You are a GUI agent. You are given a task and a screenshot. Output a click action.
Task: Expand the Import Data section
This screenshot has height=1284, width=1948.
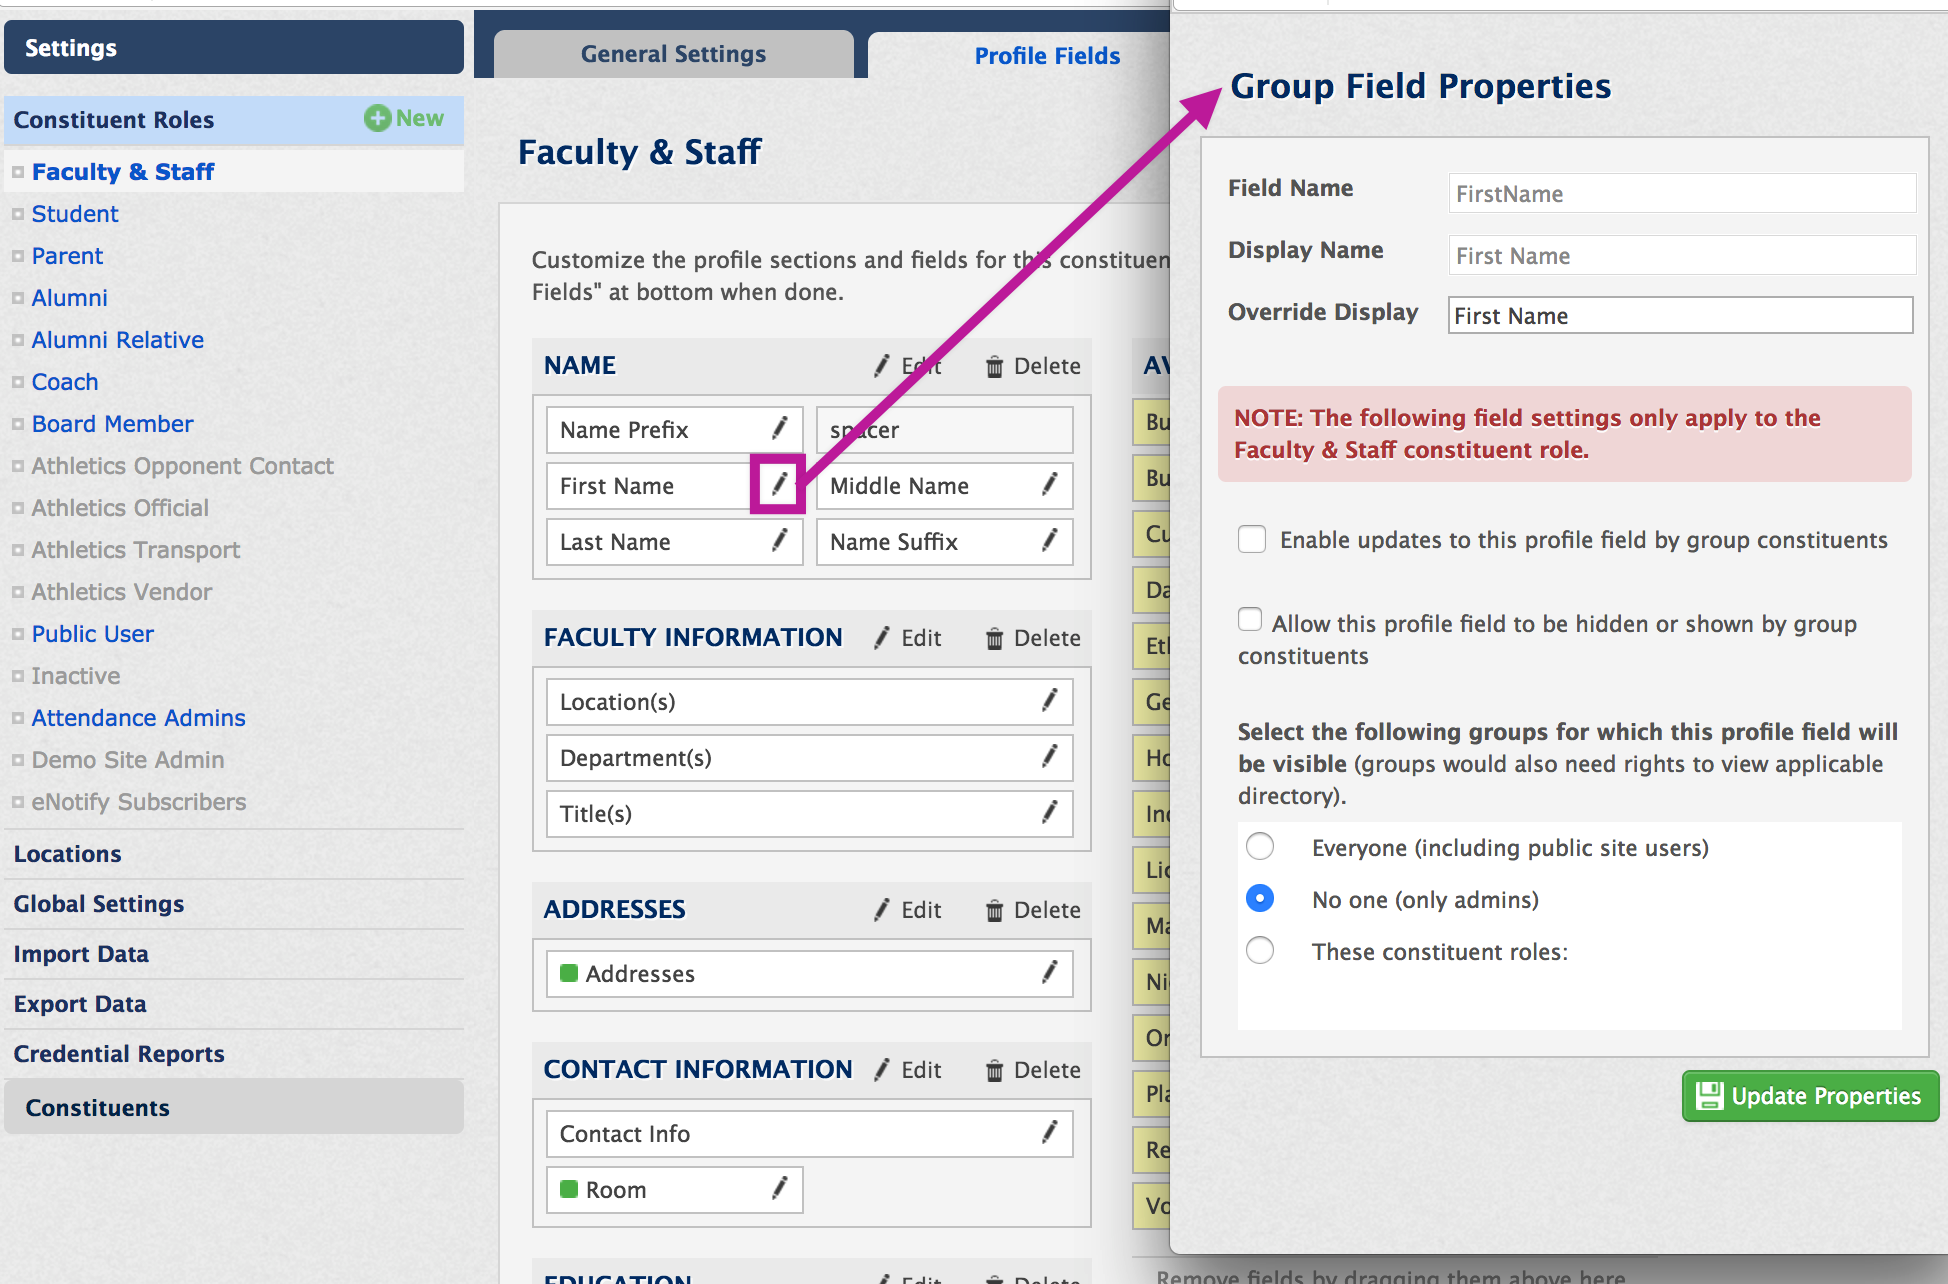point(81,954)
